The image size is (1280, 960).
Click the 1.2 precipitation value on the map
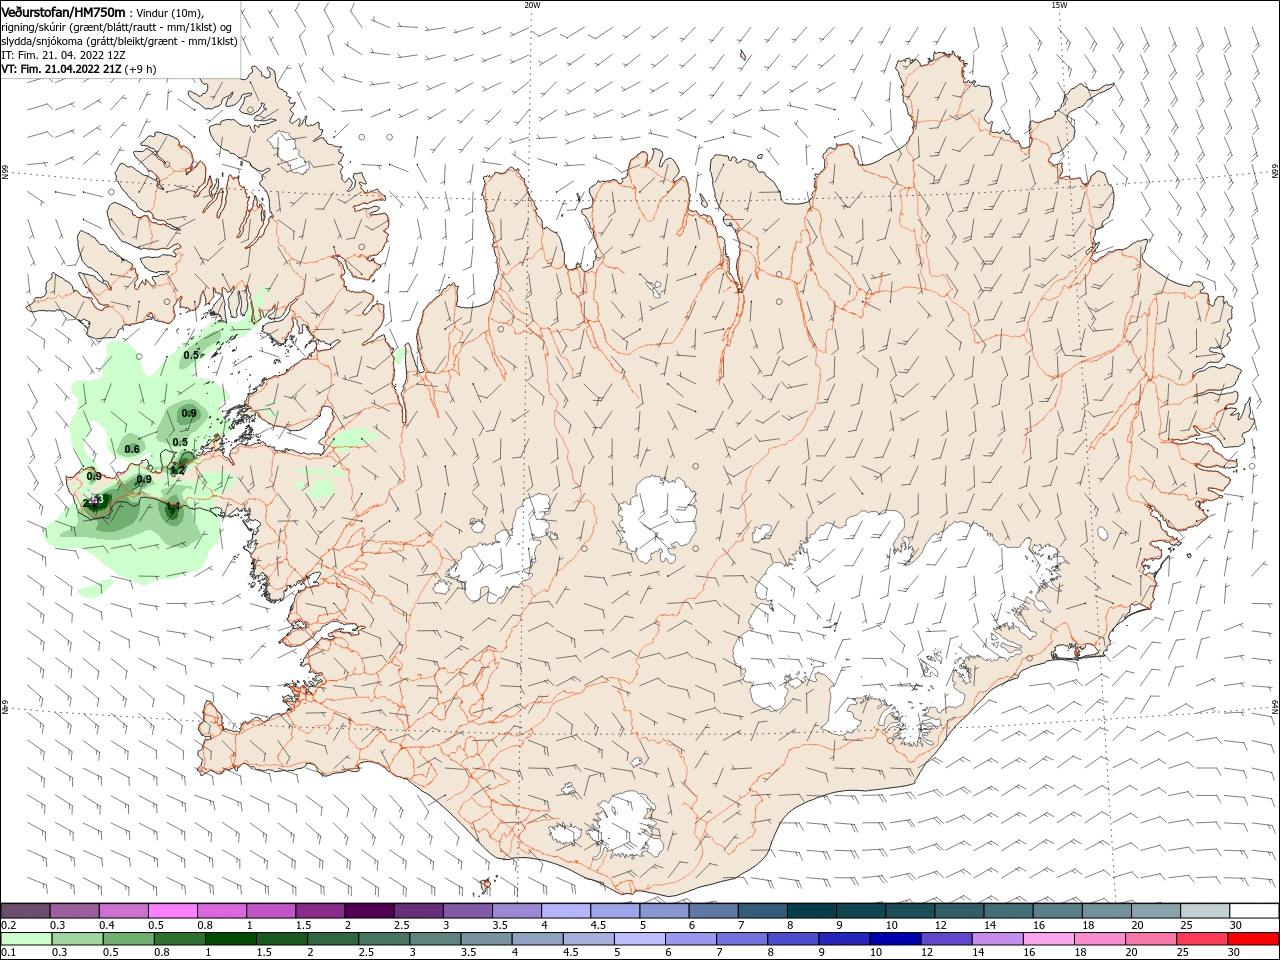coord(178,470)
